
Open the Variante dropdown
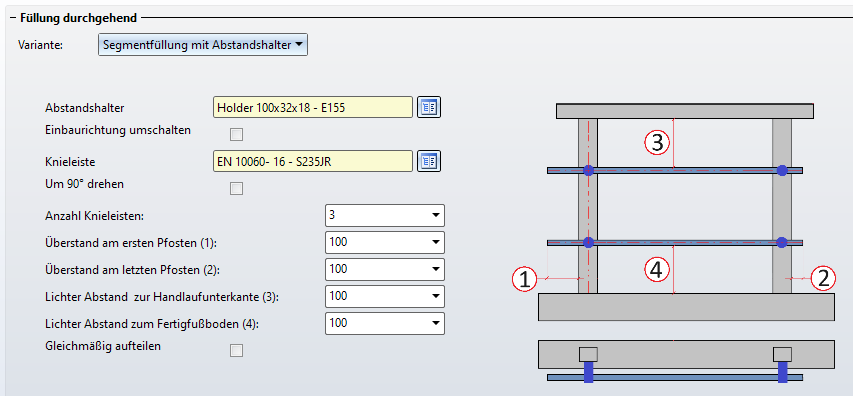pos(203,45)
